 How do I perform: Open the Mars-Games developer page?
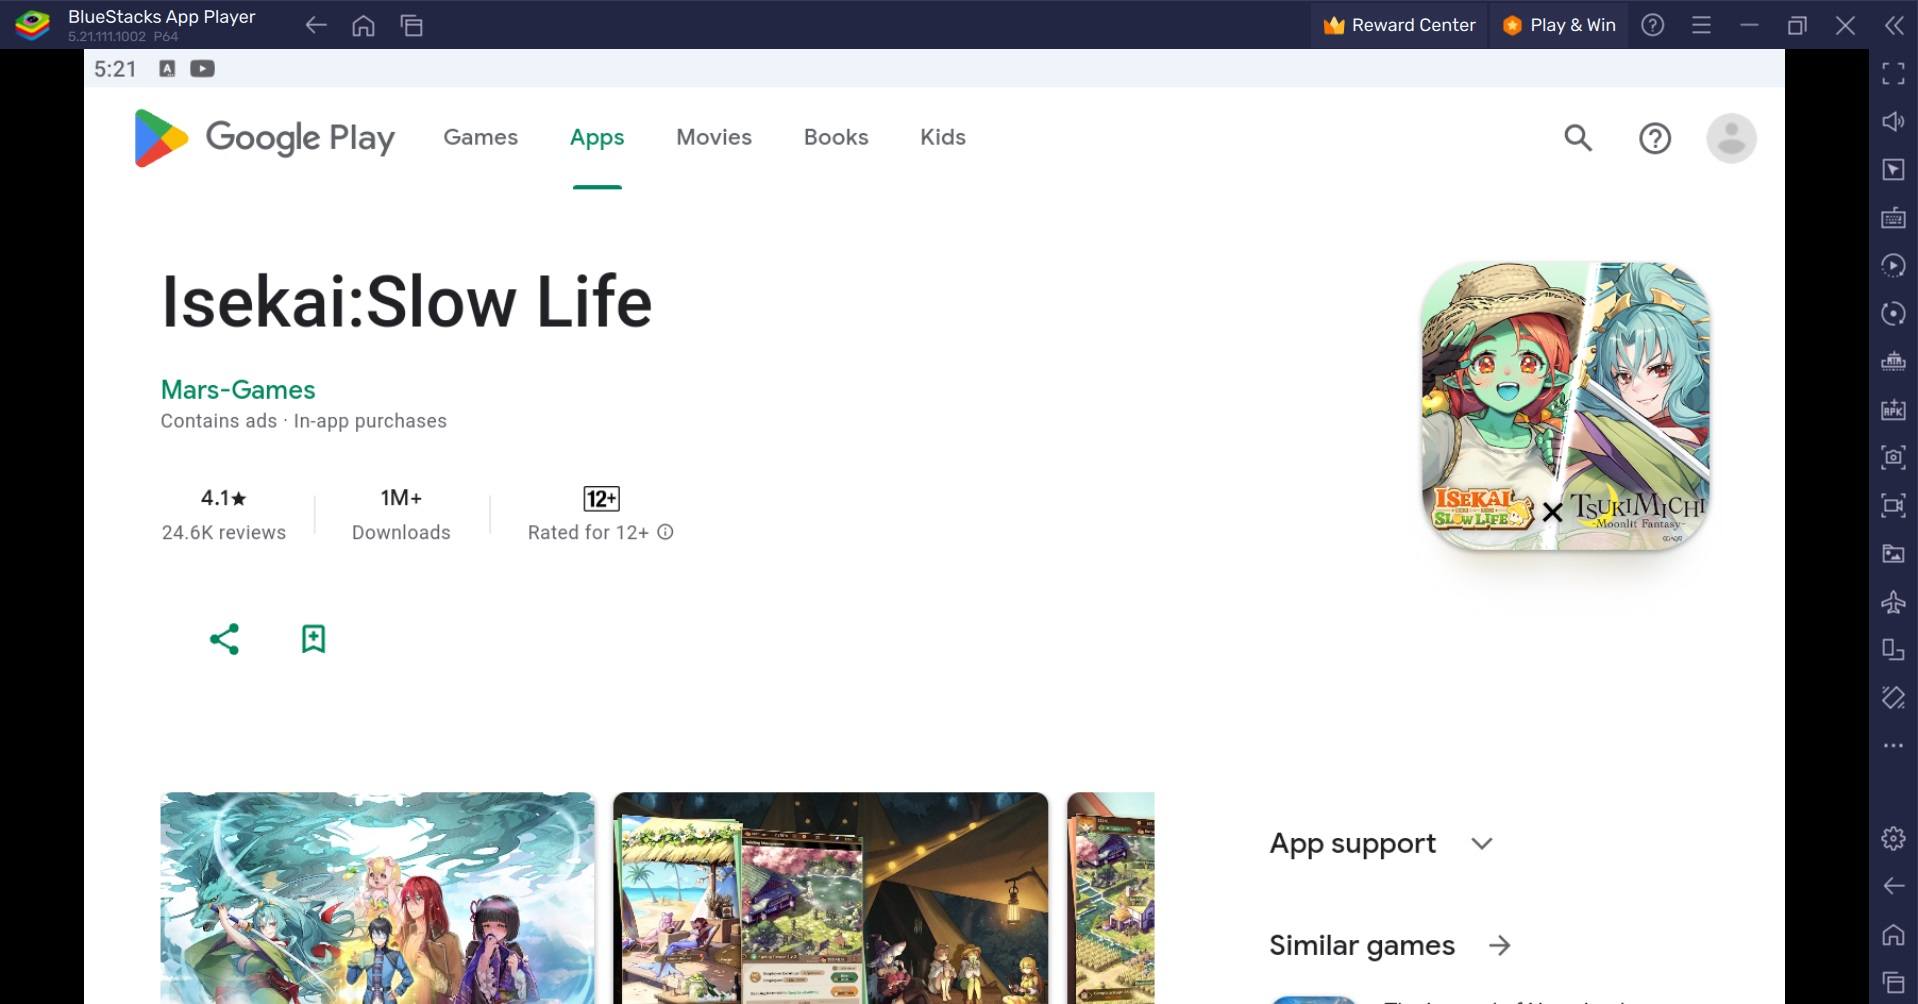(238, 389)
